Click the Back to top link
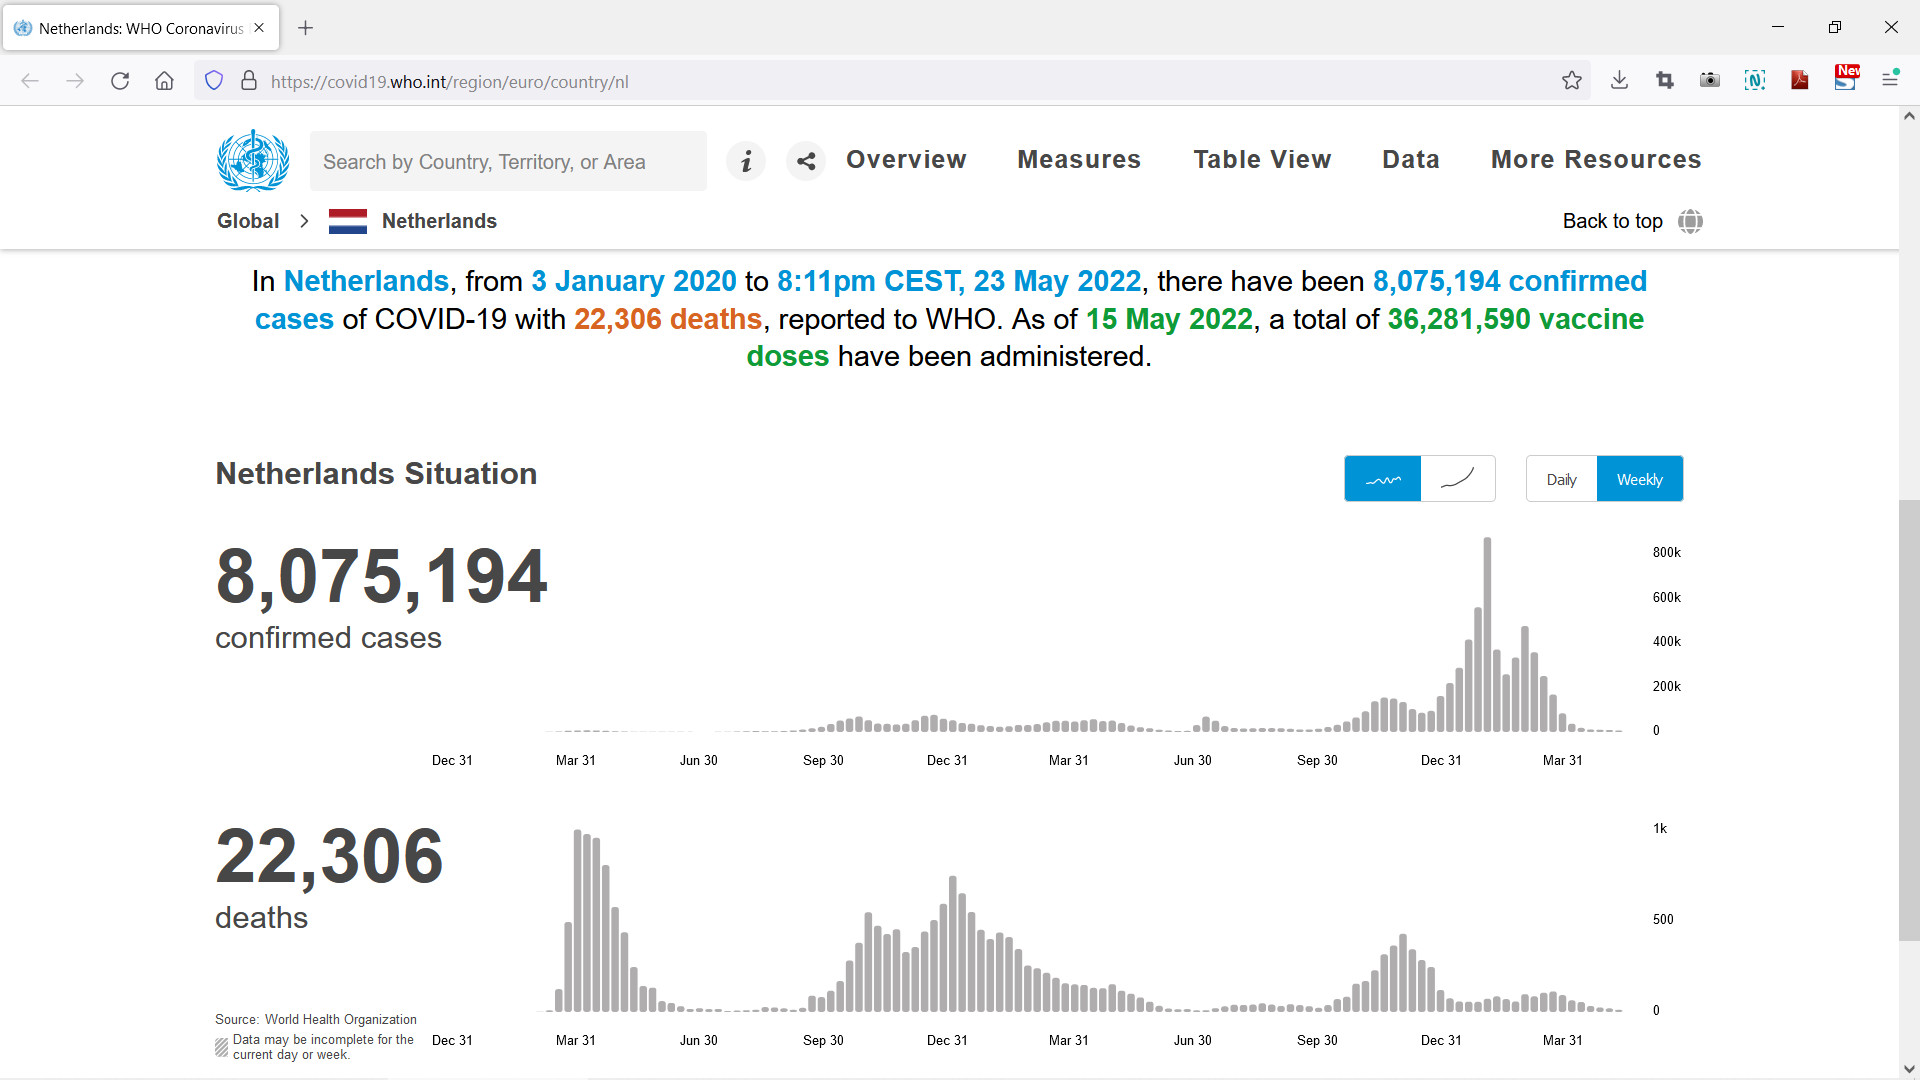 (1612, 221)
